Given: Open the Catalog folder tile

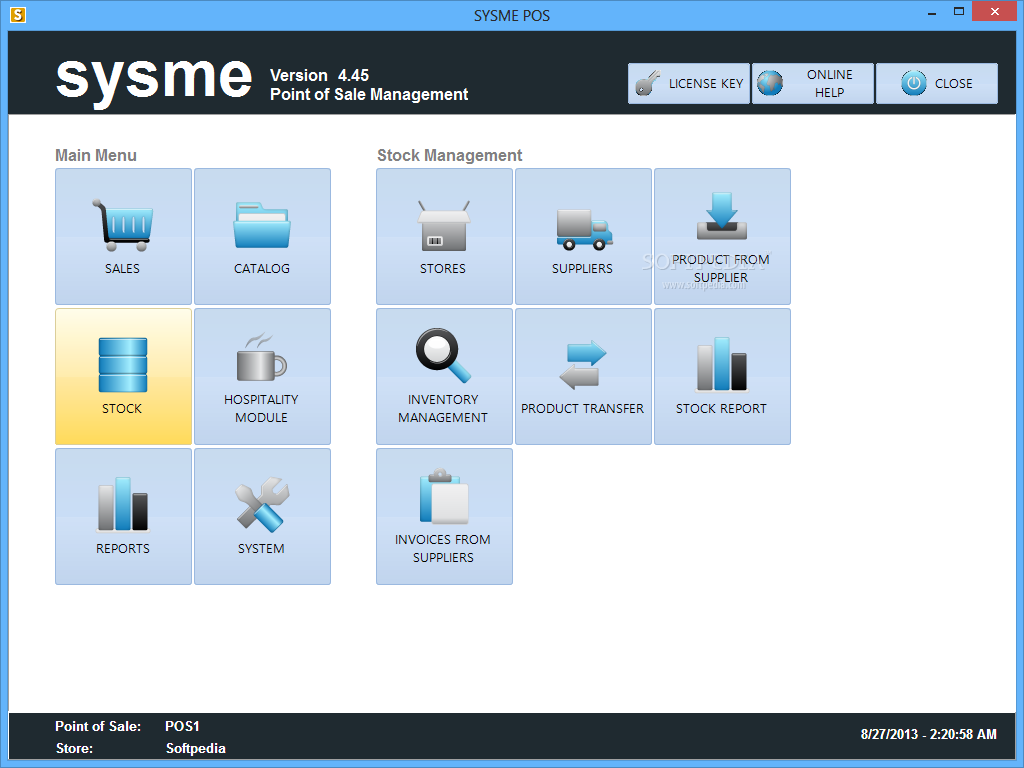Looking at the screenshot, I should coord(263,236).
